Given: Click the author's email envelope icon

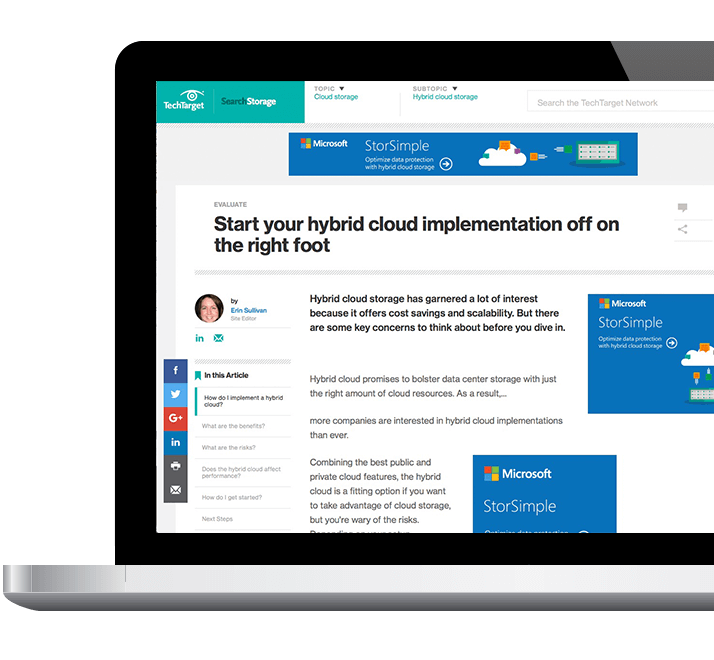Looking at the screenshot, I should point(219,338).
